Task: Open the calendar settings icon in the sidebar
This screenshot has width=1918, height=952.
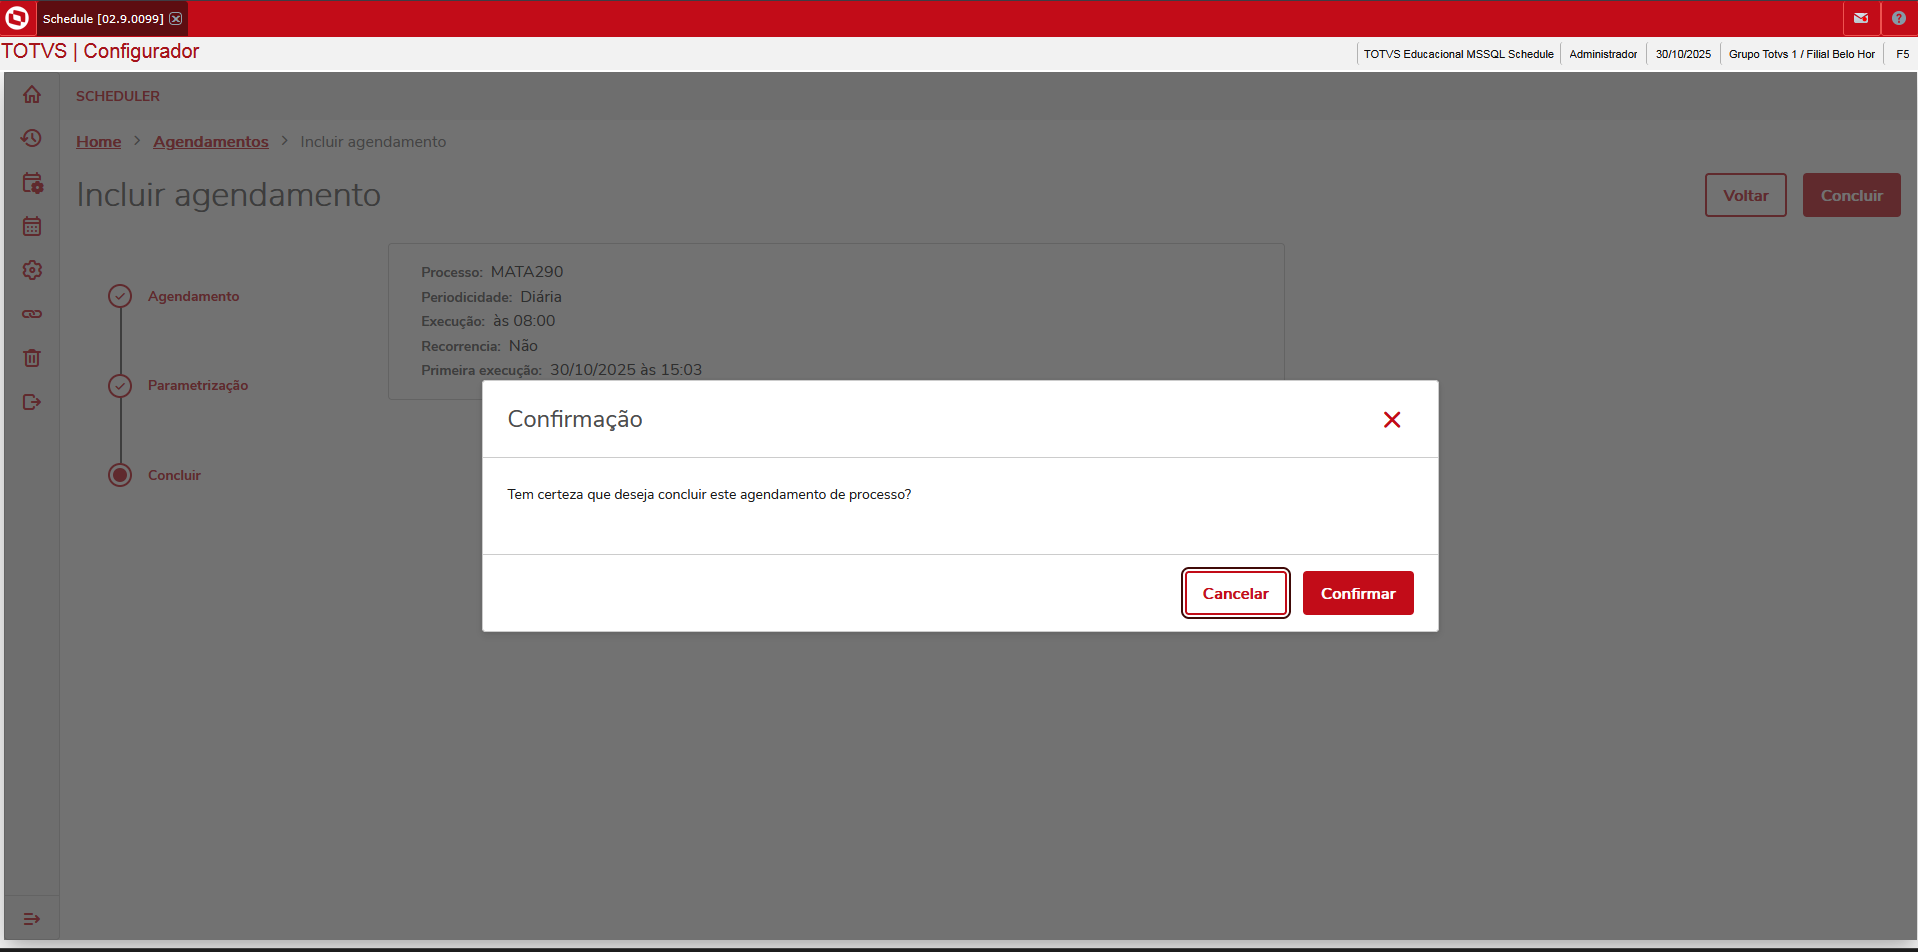Action: pos(32,182)
